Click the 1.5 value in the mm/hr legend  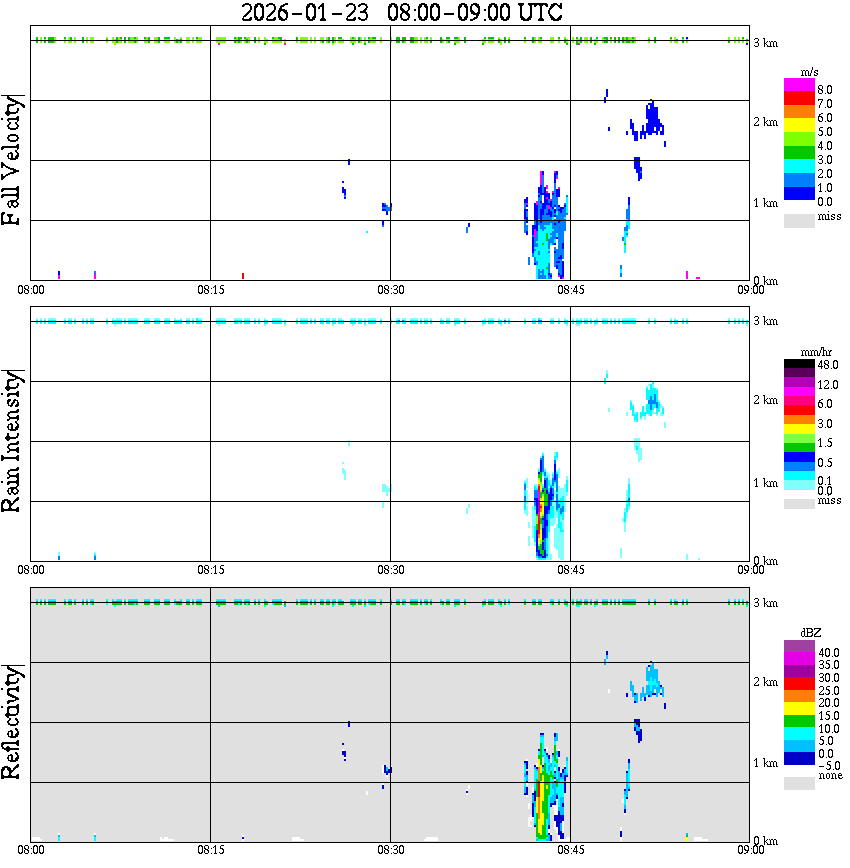click(825, 442)
